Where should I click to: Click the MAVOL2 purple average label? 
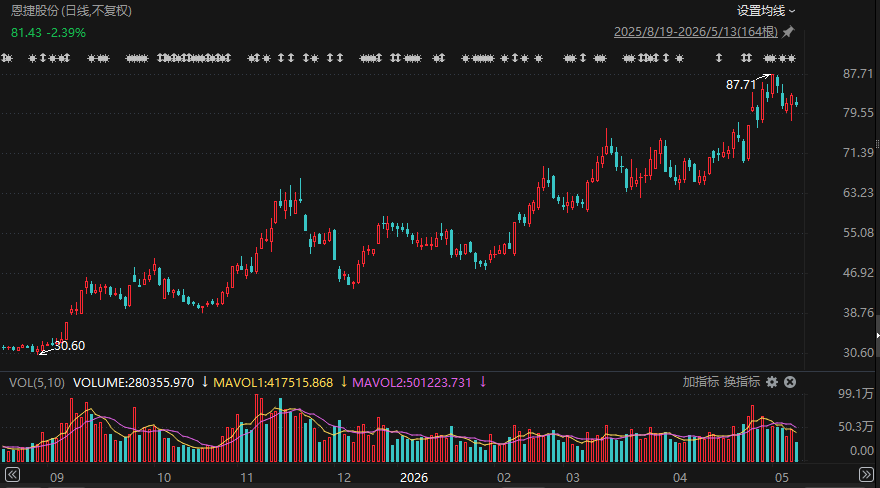tap(411, 383)
